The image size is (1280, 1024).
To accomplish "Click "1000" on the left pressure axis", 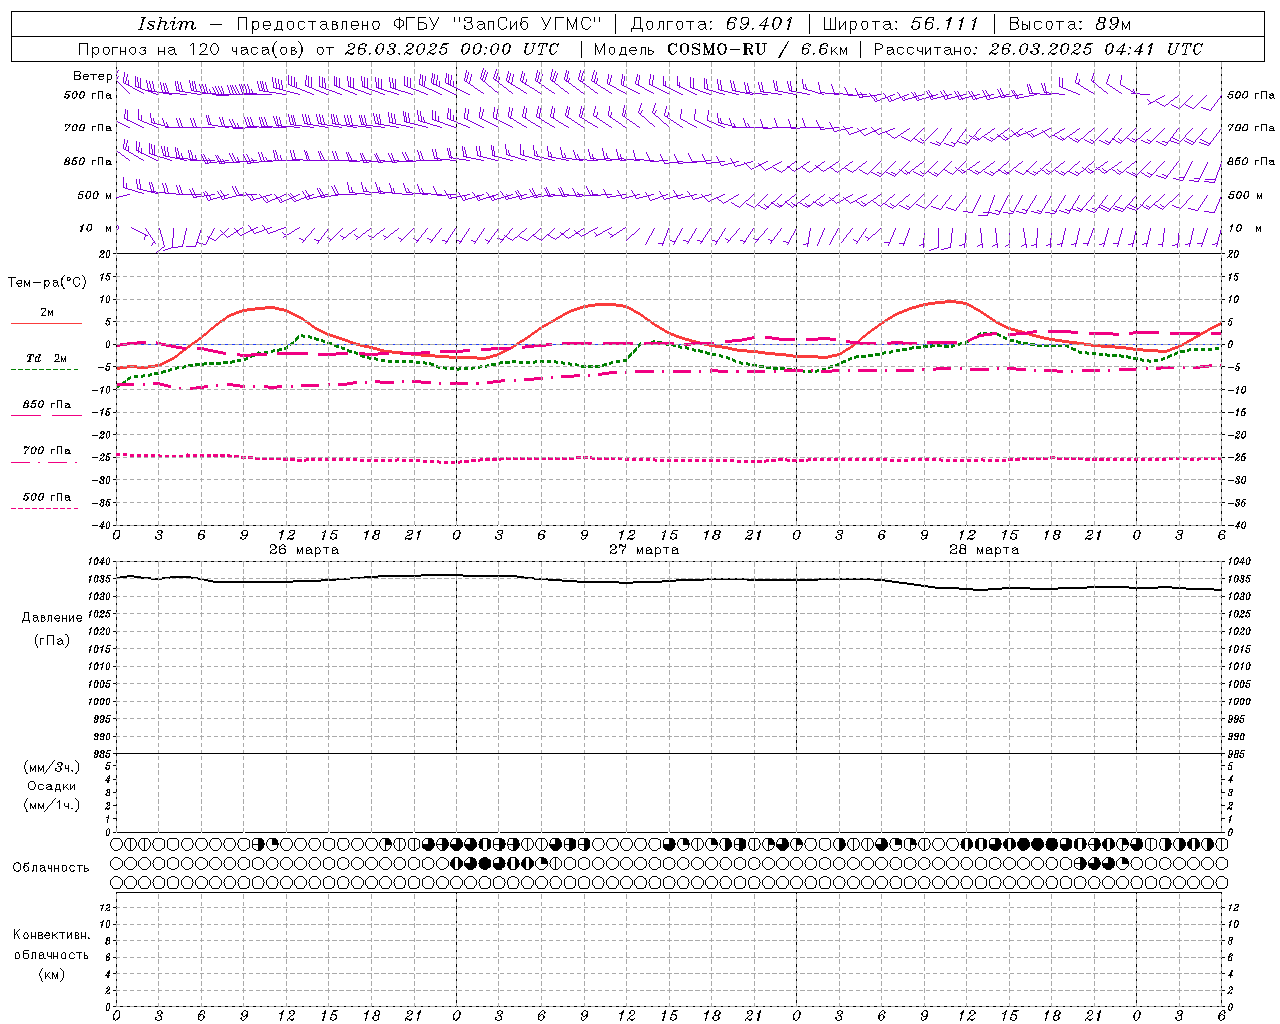I will click(100, 702).
